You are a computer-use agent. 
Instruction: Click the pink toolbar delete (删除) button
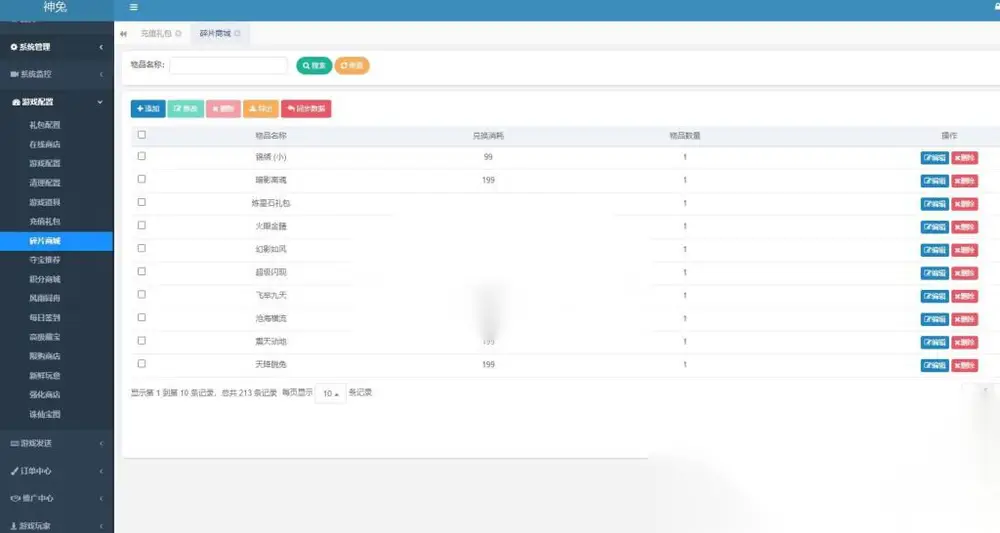pos(223,108)
